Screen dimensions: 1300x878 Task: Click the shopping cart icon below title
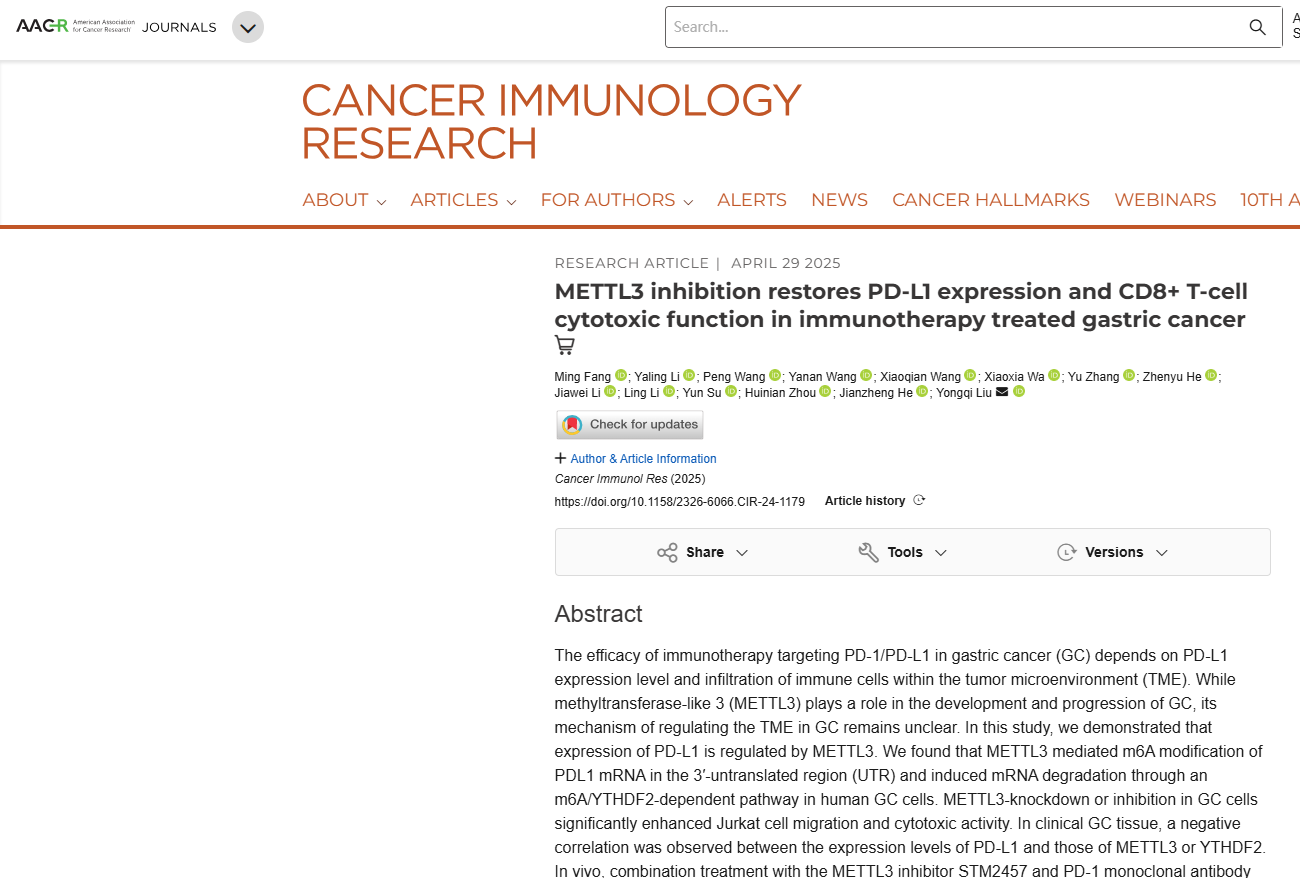pyautogui.click(x=565, y=346)
